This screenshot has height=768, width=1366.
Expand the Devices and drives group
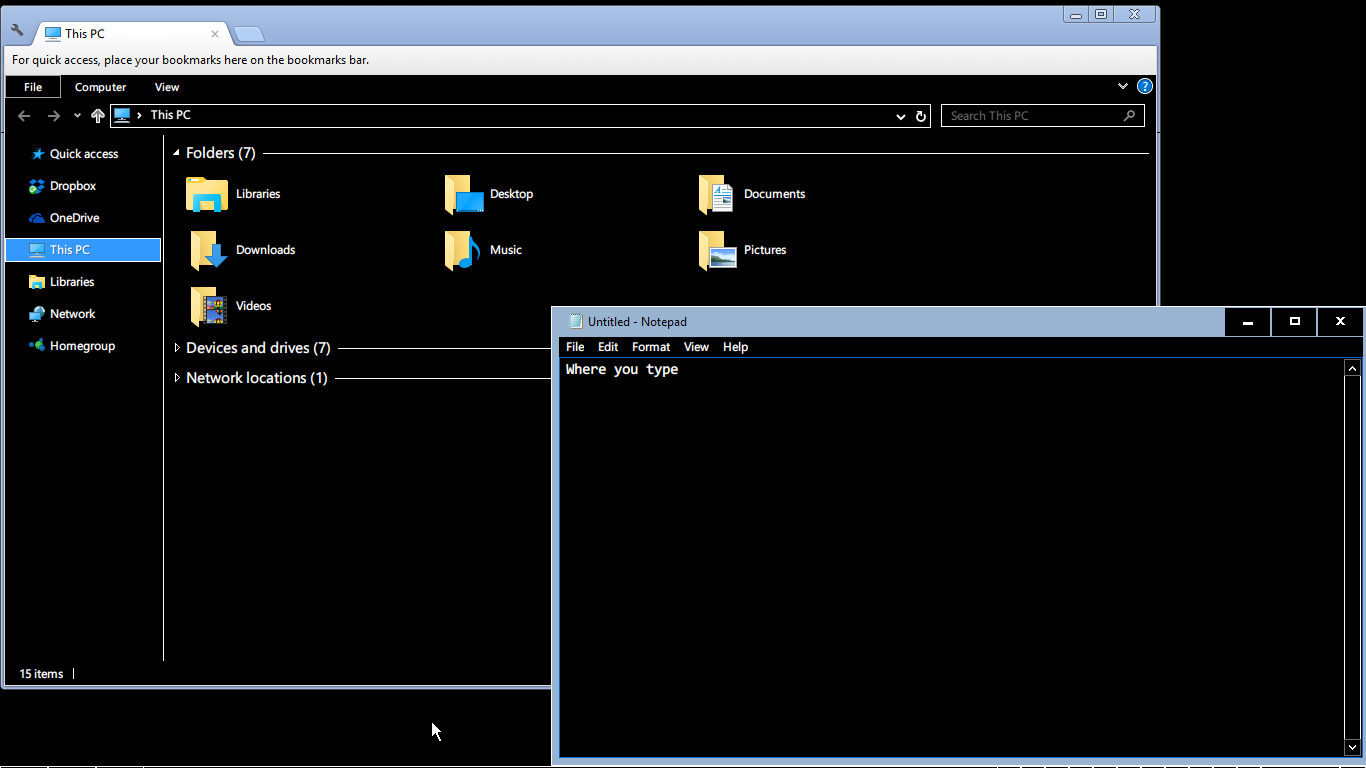(177, 348)
